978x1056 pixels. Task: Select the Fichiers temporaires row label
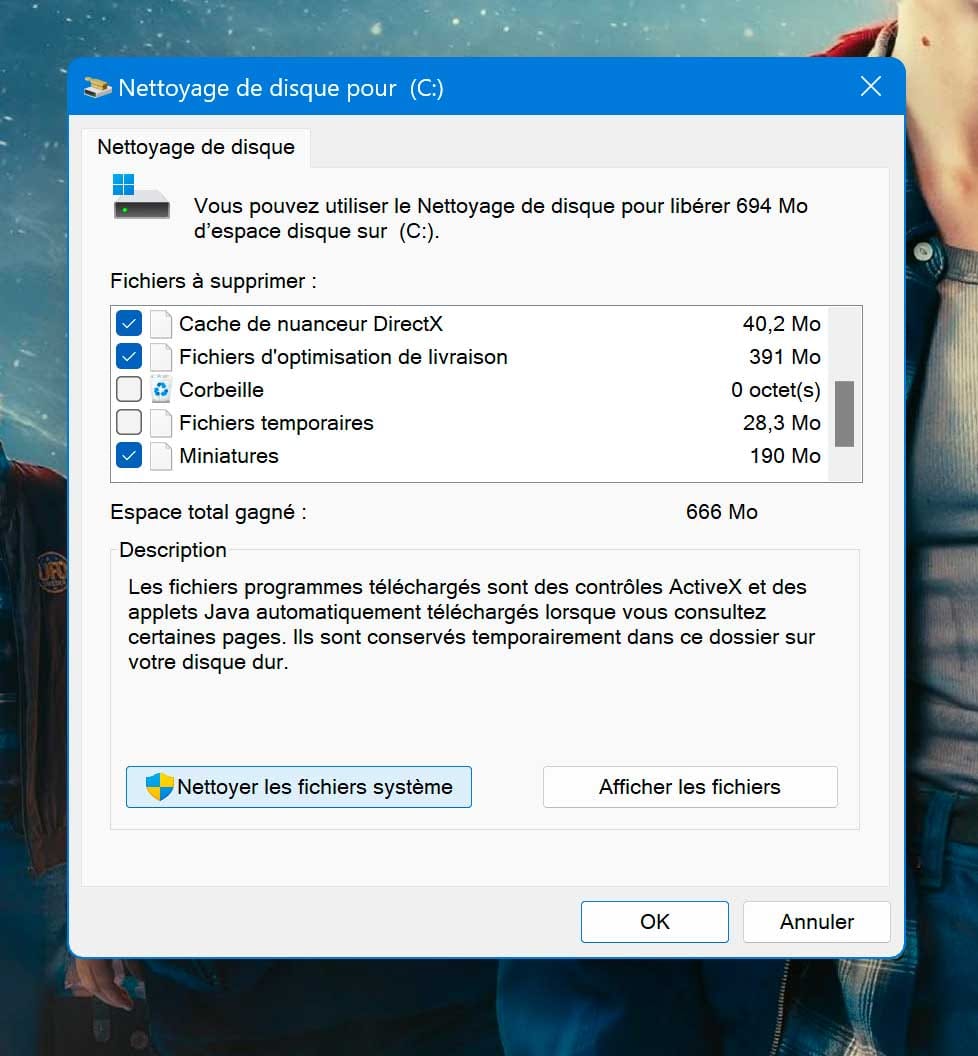(276, 423)
